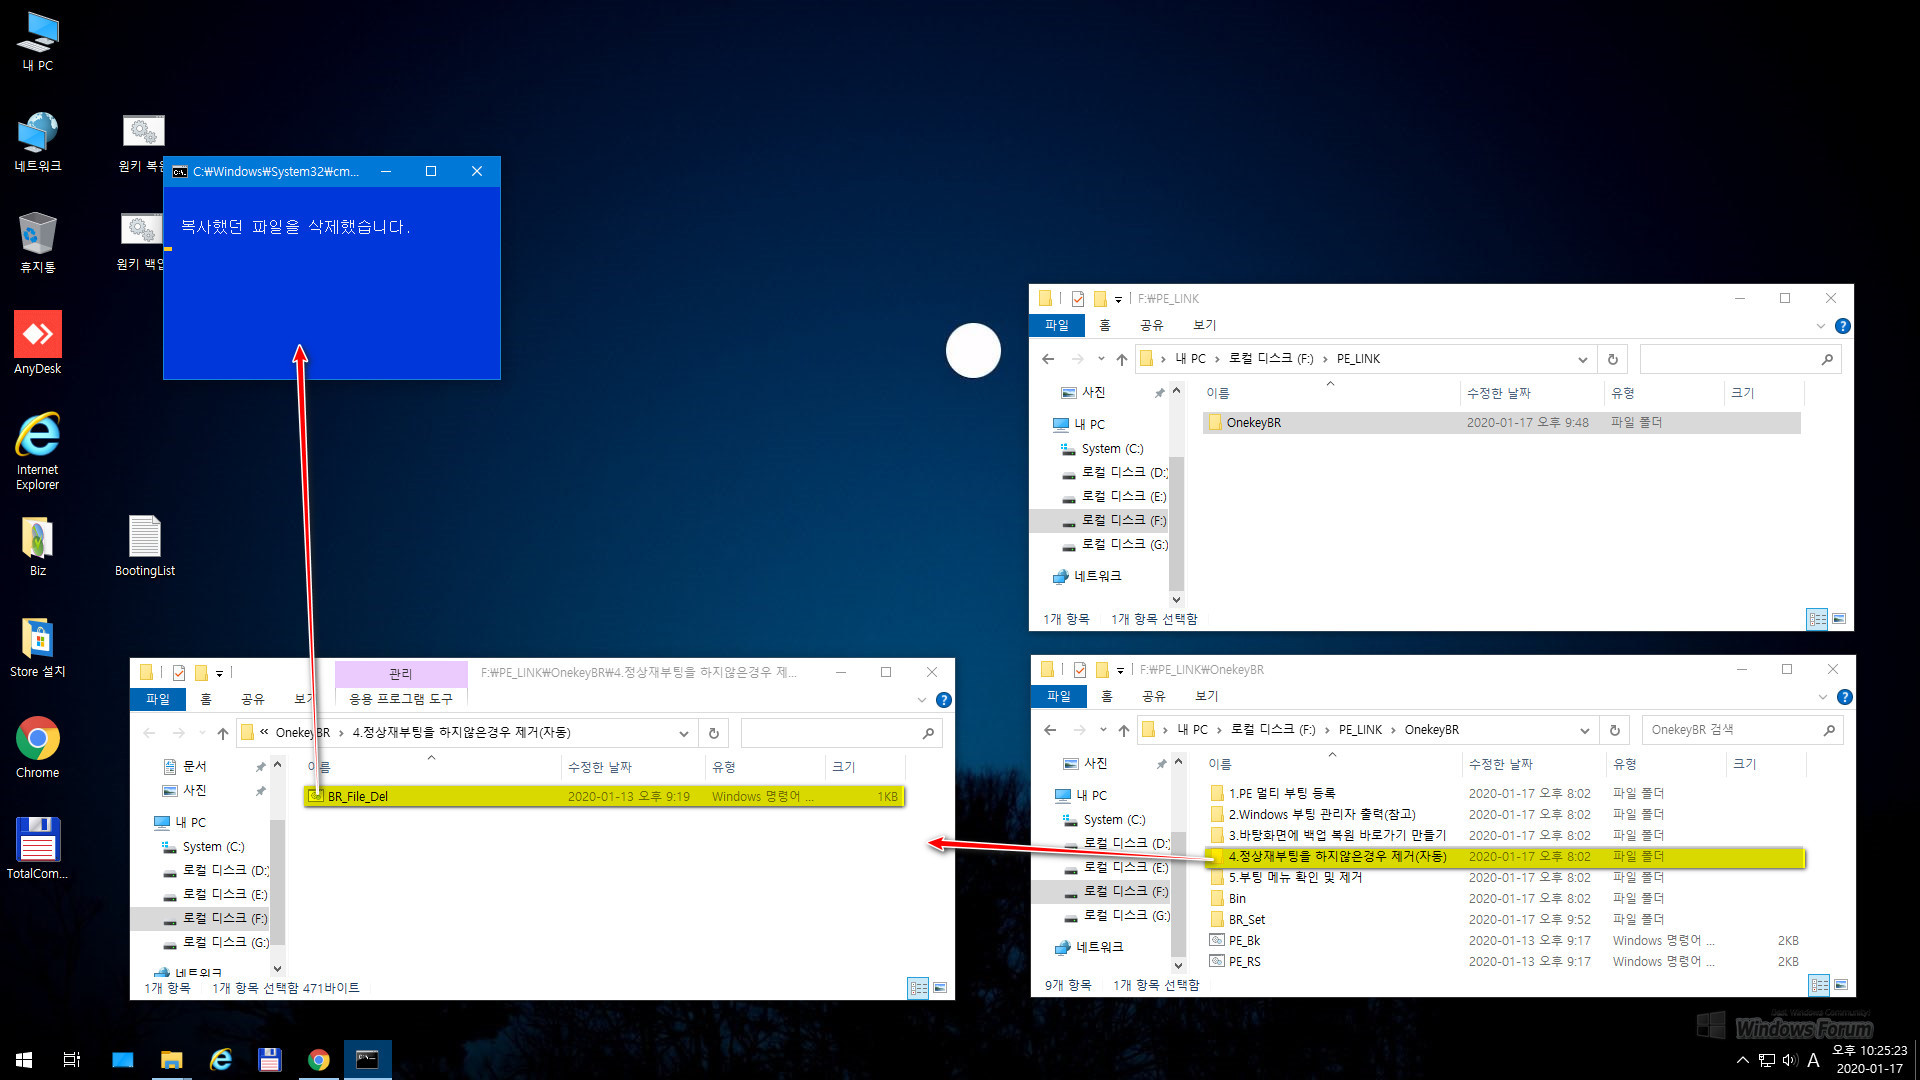Click search box in PE_LINK window

(x=1739, y=359)
